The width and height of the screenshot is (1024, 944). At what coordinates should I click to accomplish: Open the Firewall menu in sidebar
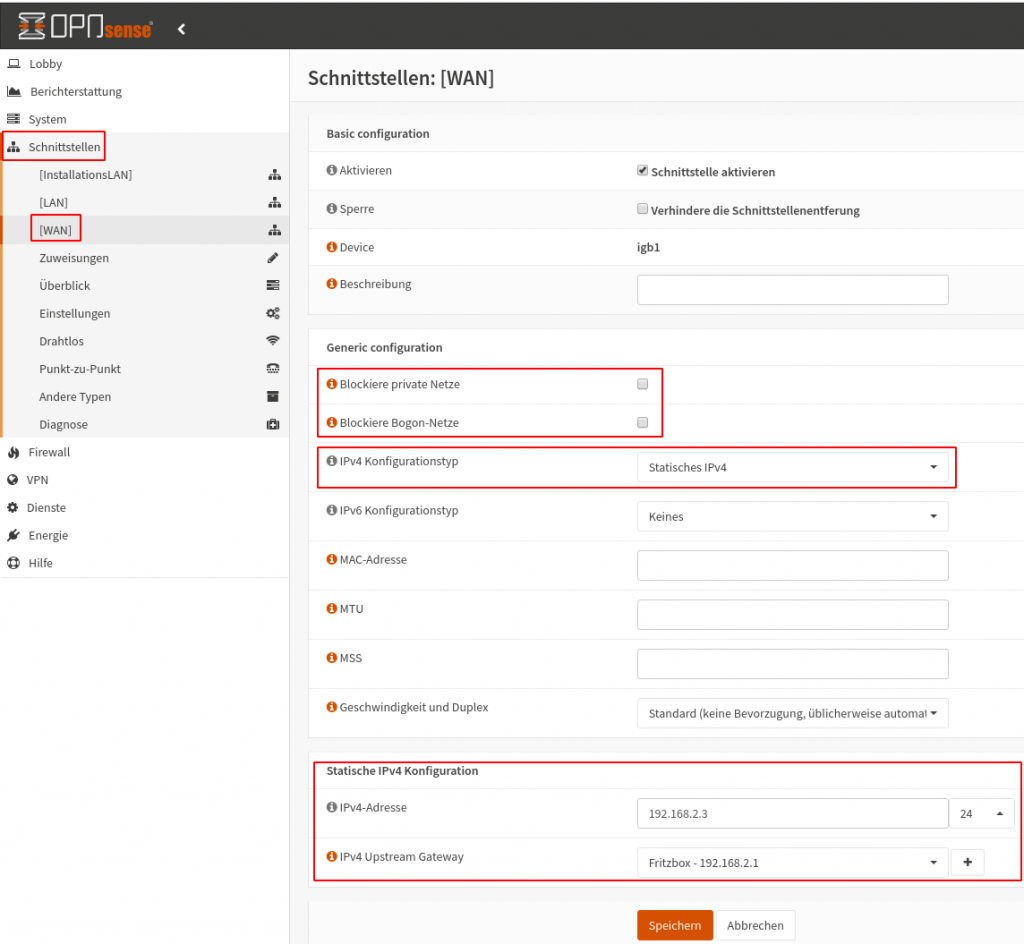pyautogui.click(x=49, y=452)
